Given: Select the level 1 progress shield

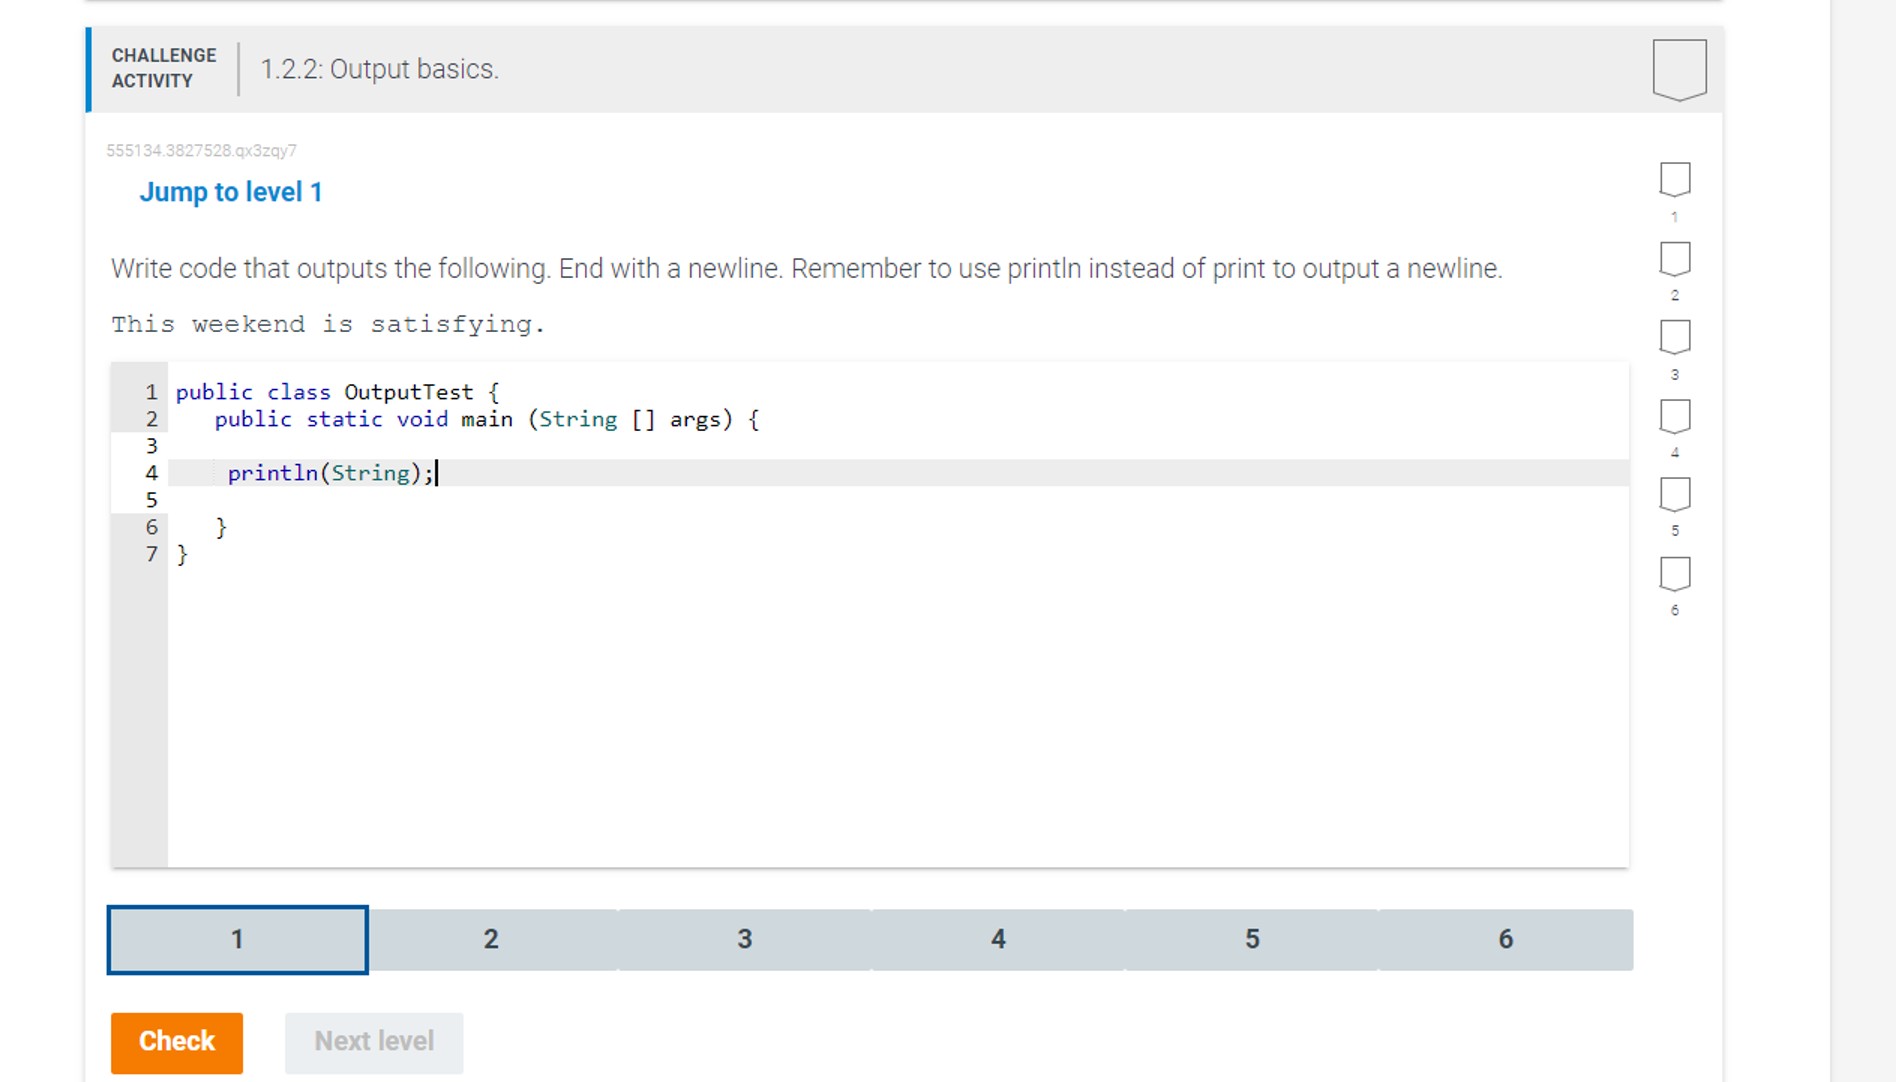Looking at the screenshot, I should tap(1673, 179).
